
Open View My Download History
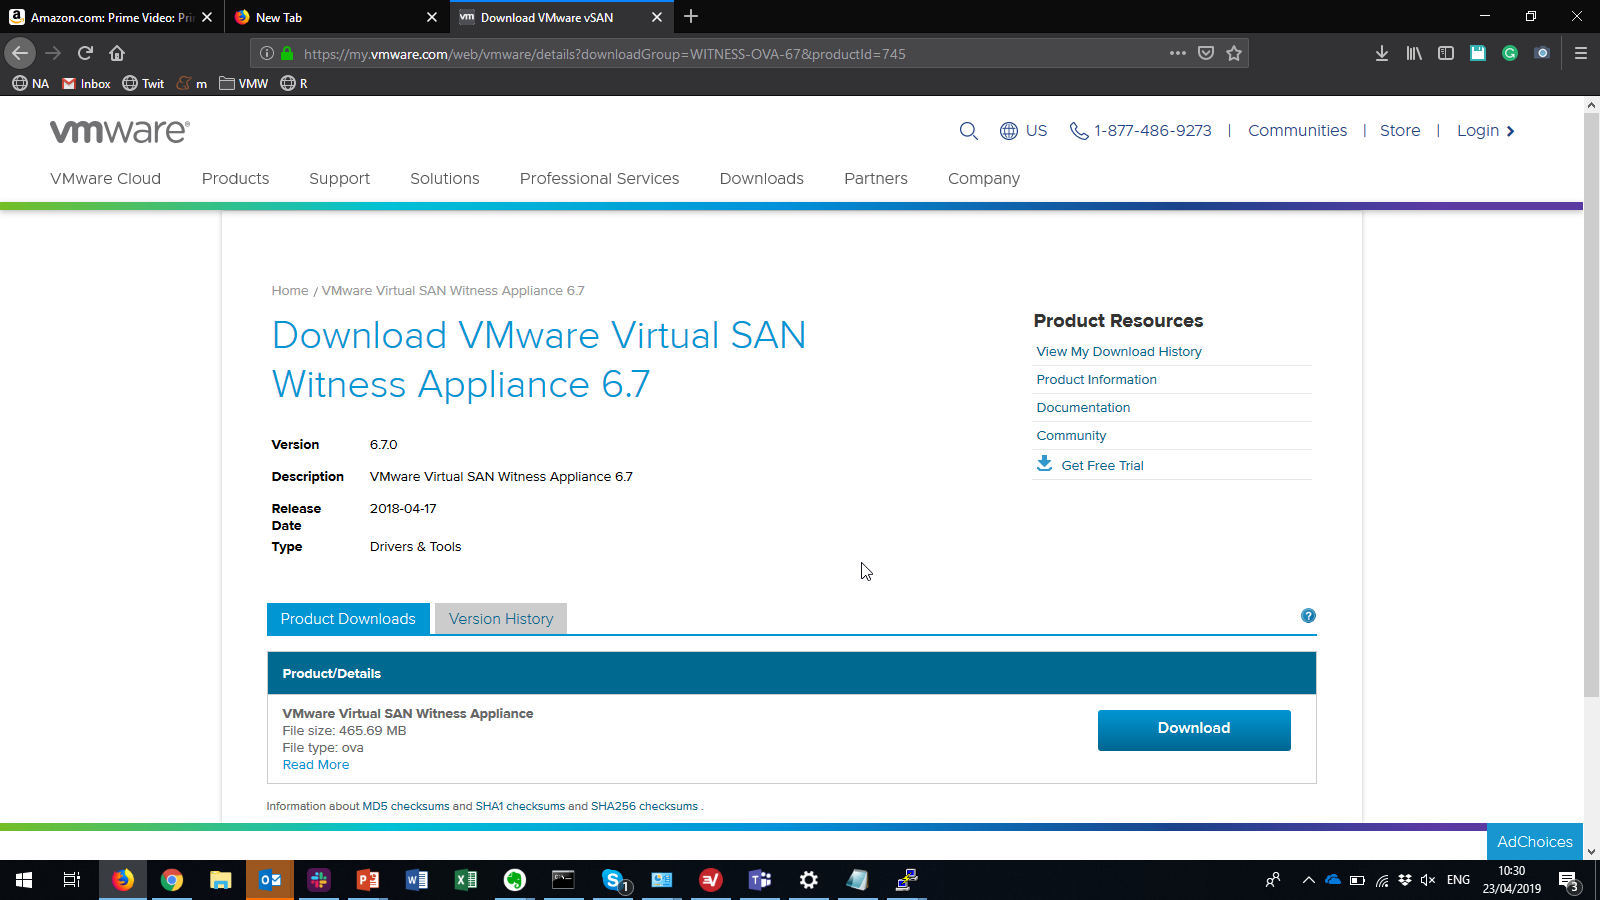(x=1119, y=352)
